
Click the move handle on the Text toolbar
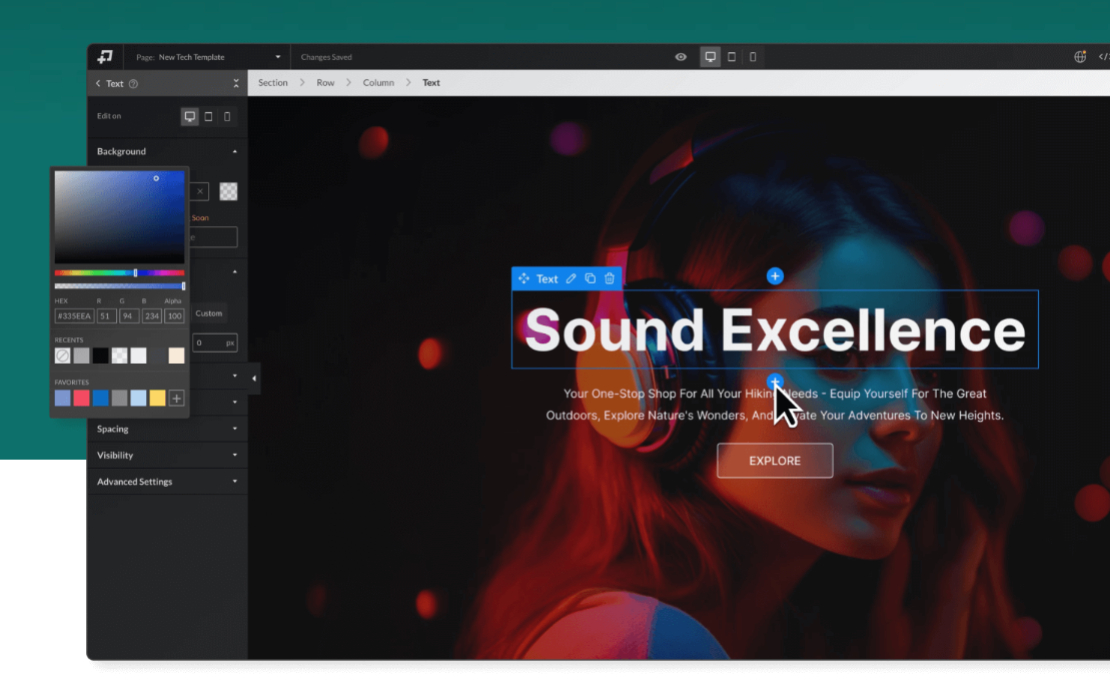[524, 279]
